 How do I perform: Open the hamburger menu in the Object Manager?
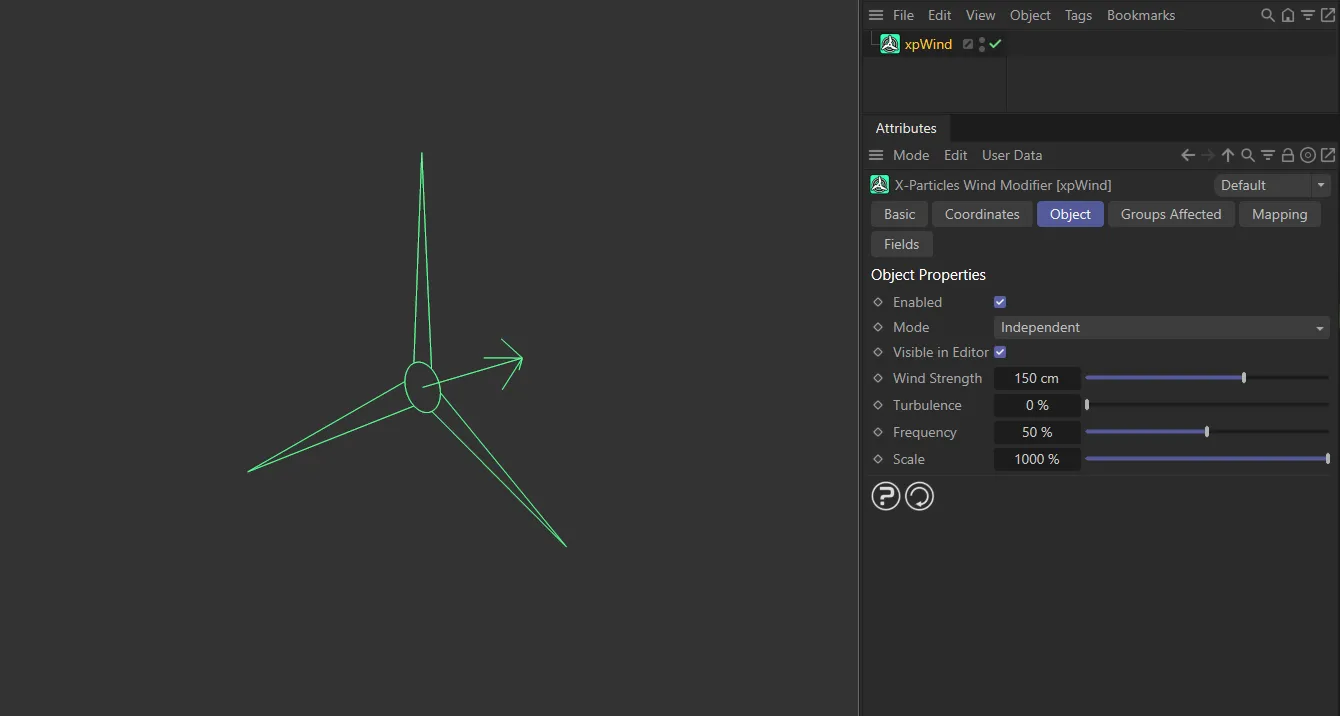(875, 15)
